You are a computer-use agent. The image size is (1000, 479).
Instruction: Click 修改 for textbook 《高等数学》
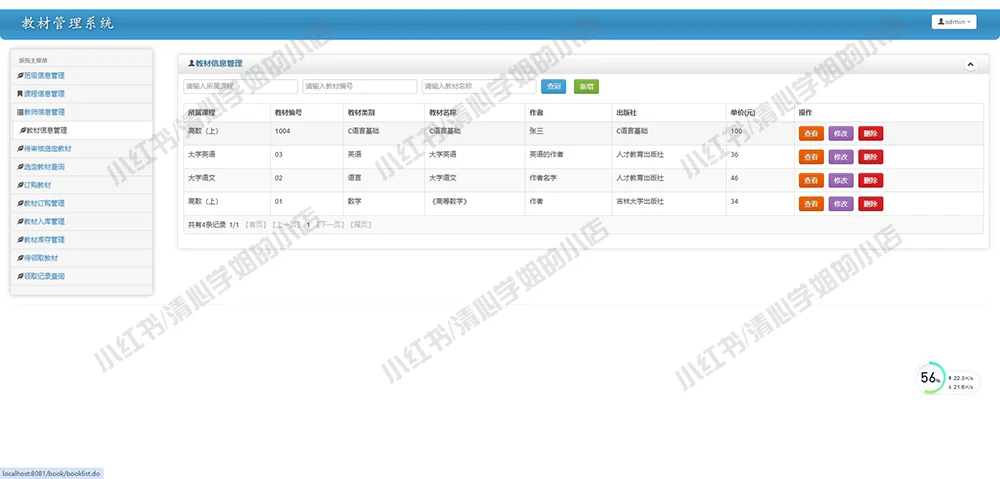(x=841, y=204)
